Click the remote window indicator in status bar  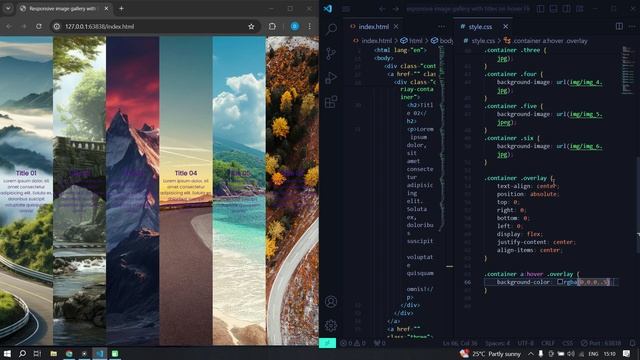pos(327,343)
